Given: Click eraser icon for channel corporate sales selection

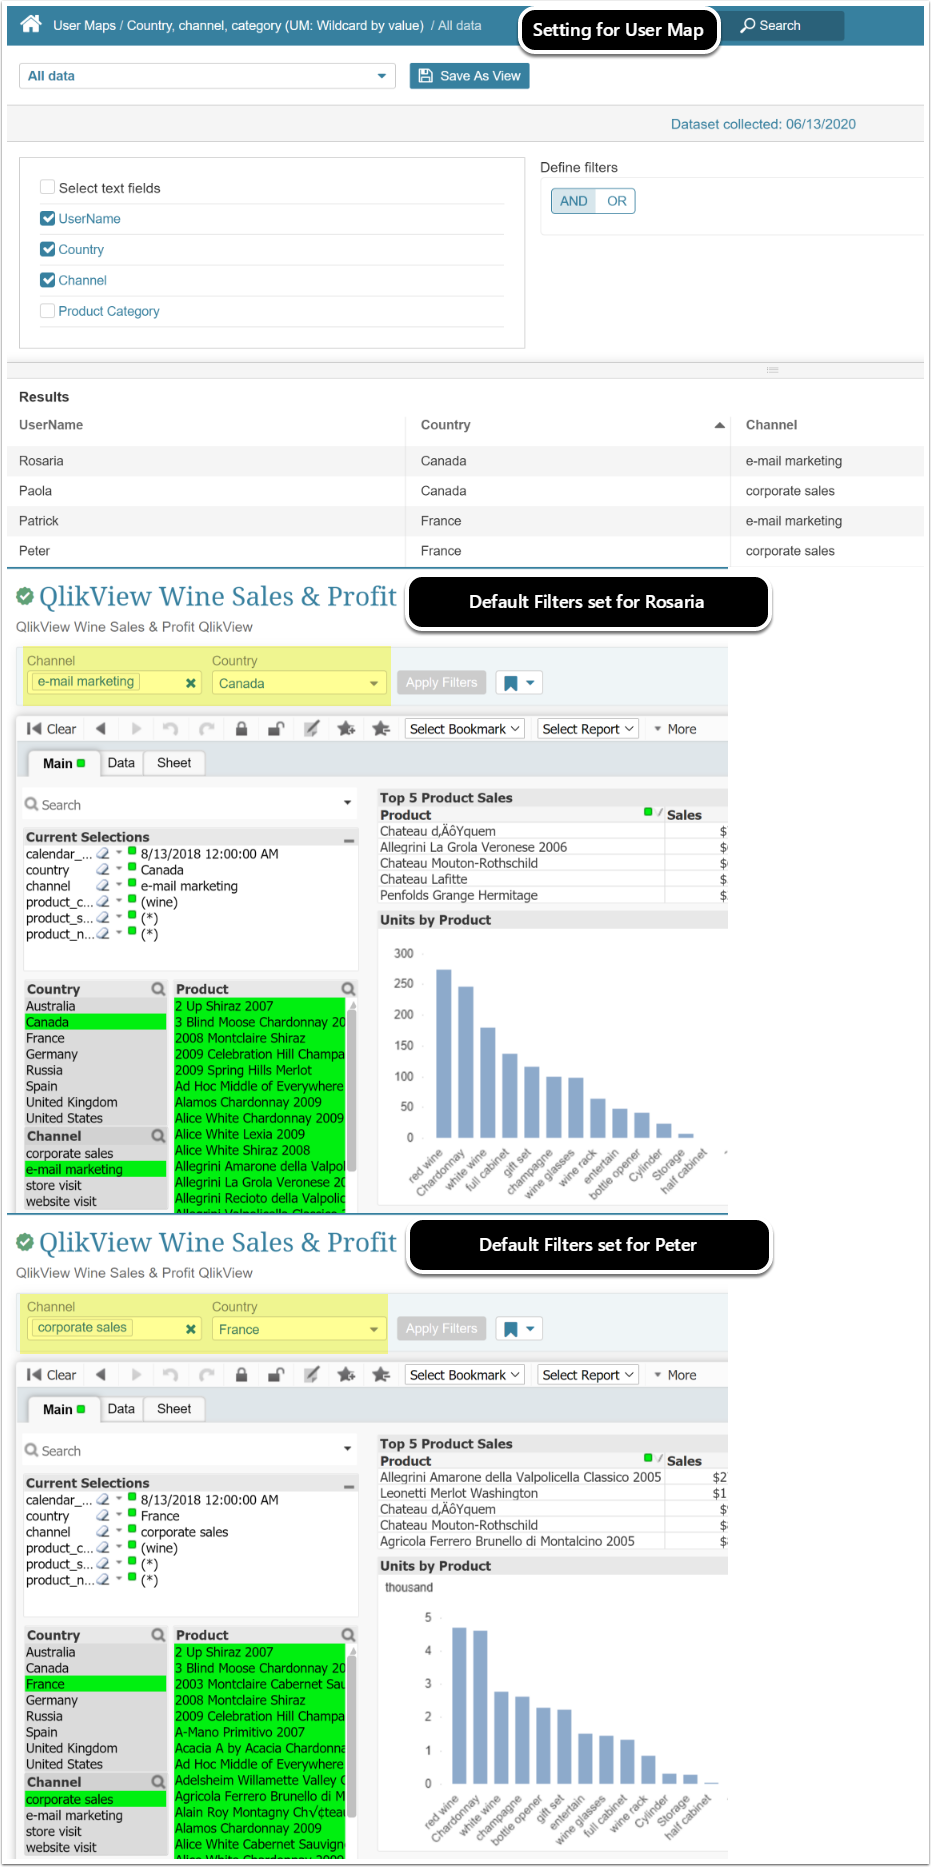Looking at the screenshot, I should tap(103, 1532).
